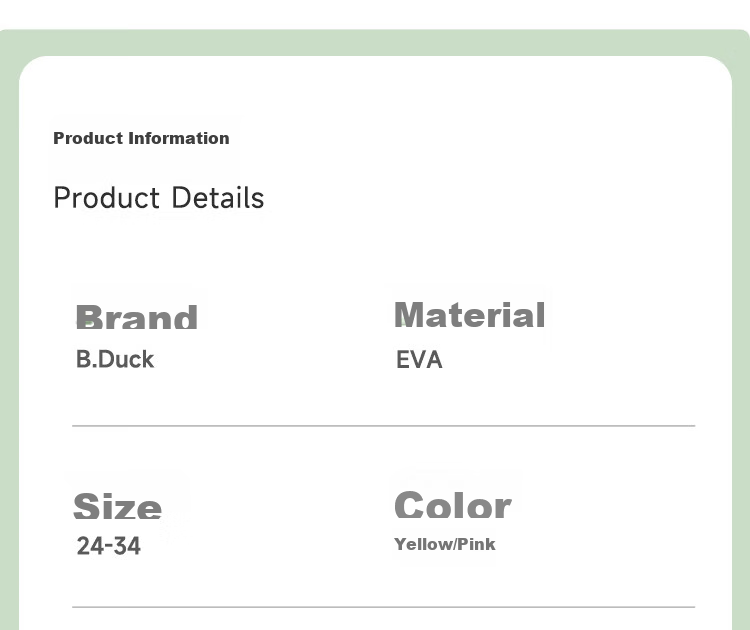Click the divider below Brand row
Viewport: 750px width, 630px height.
384,425
